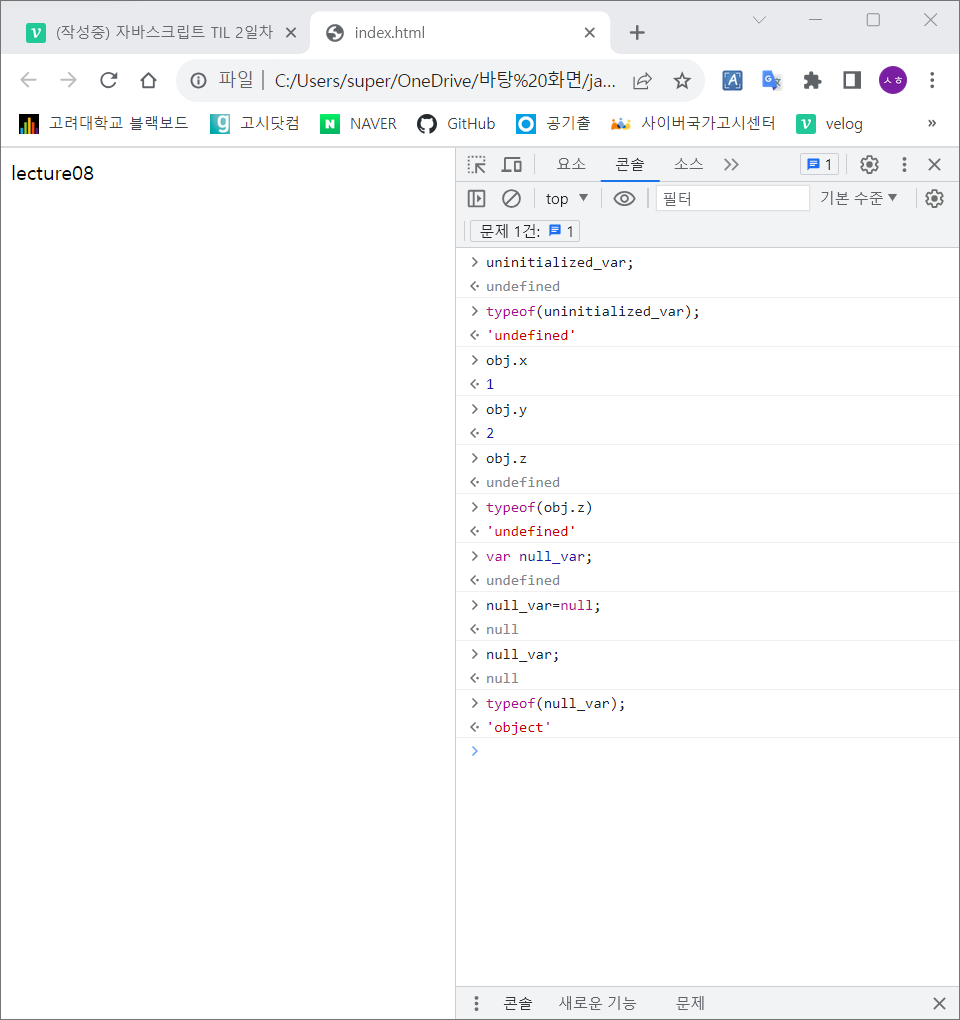This screenshot has height=1020, width=960.
Task: Open the '기본 수준' log level dropdown
Action: [x=859, y=198]
